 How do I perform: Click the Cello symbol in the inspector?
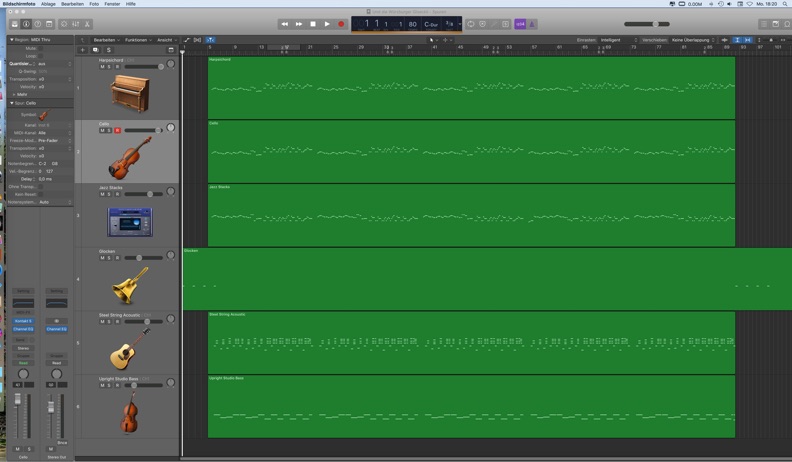tap(44, 115)
